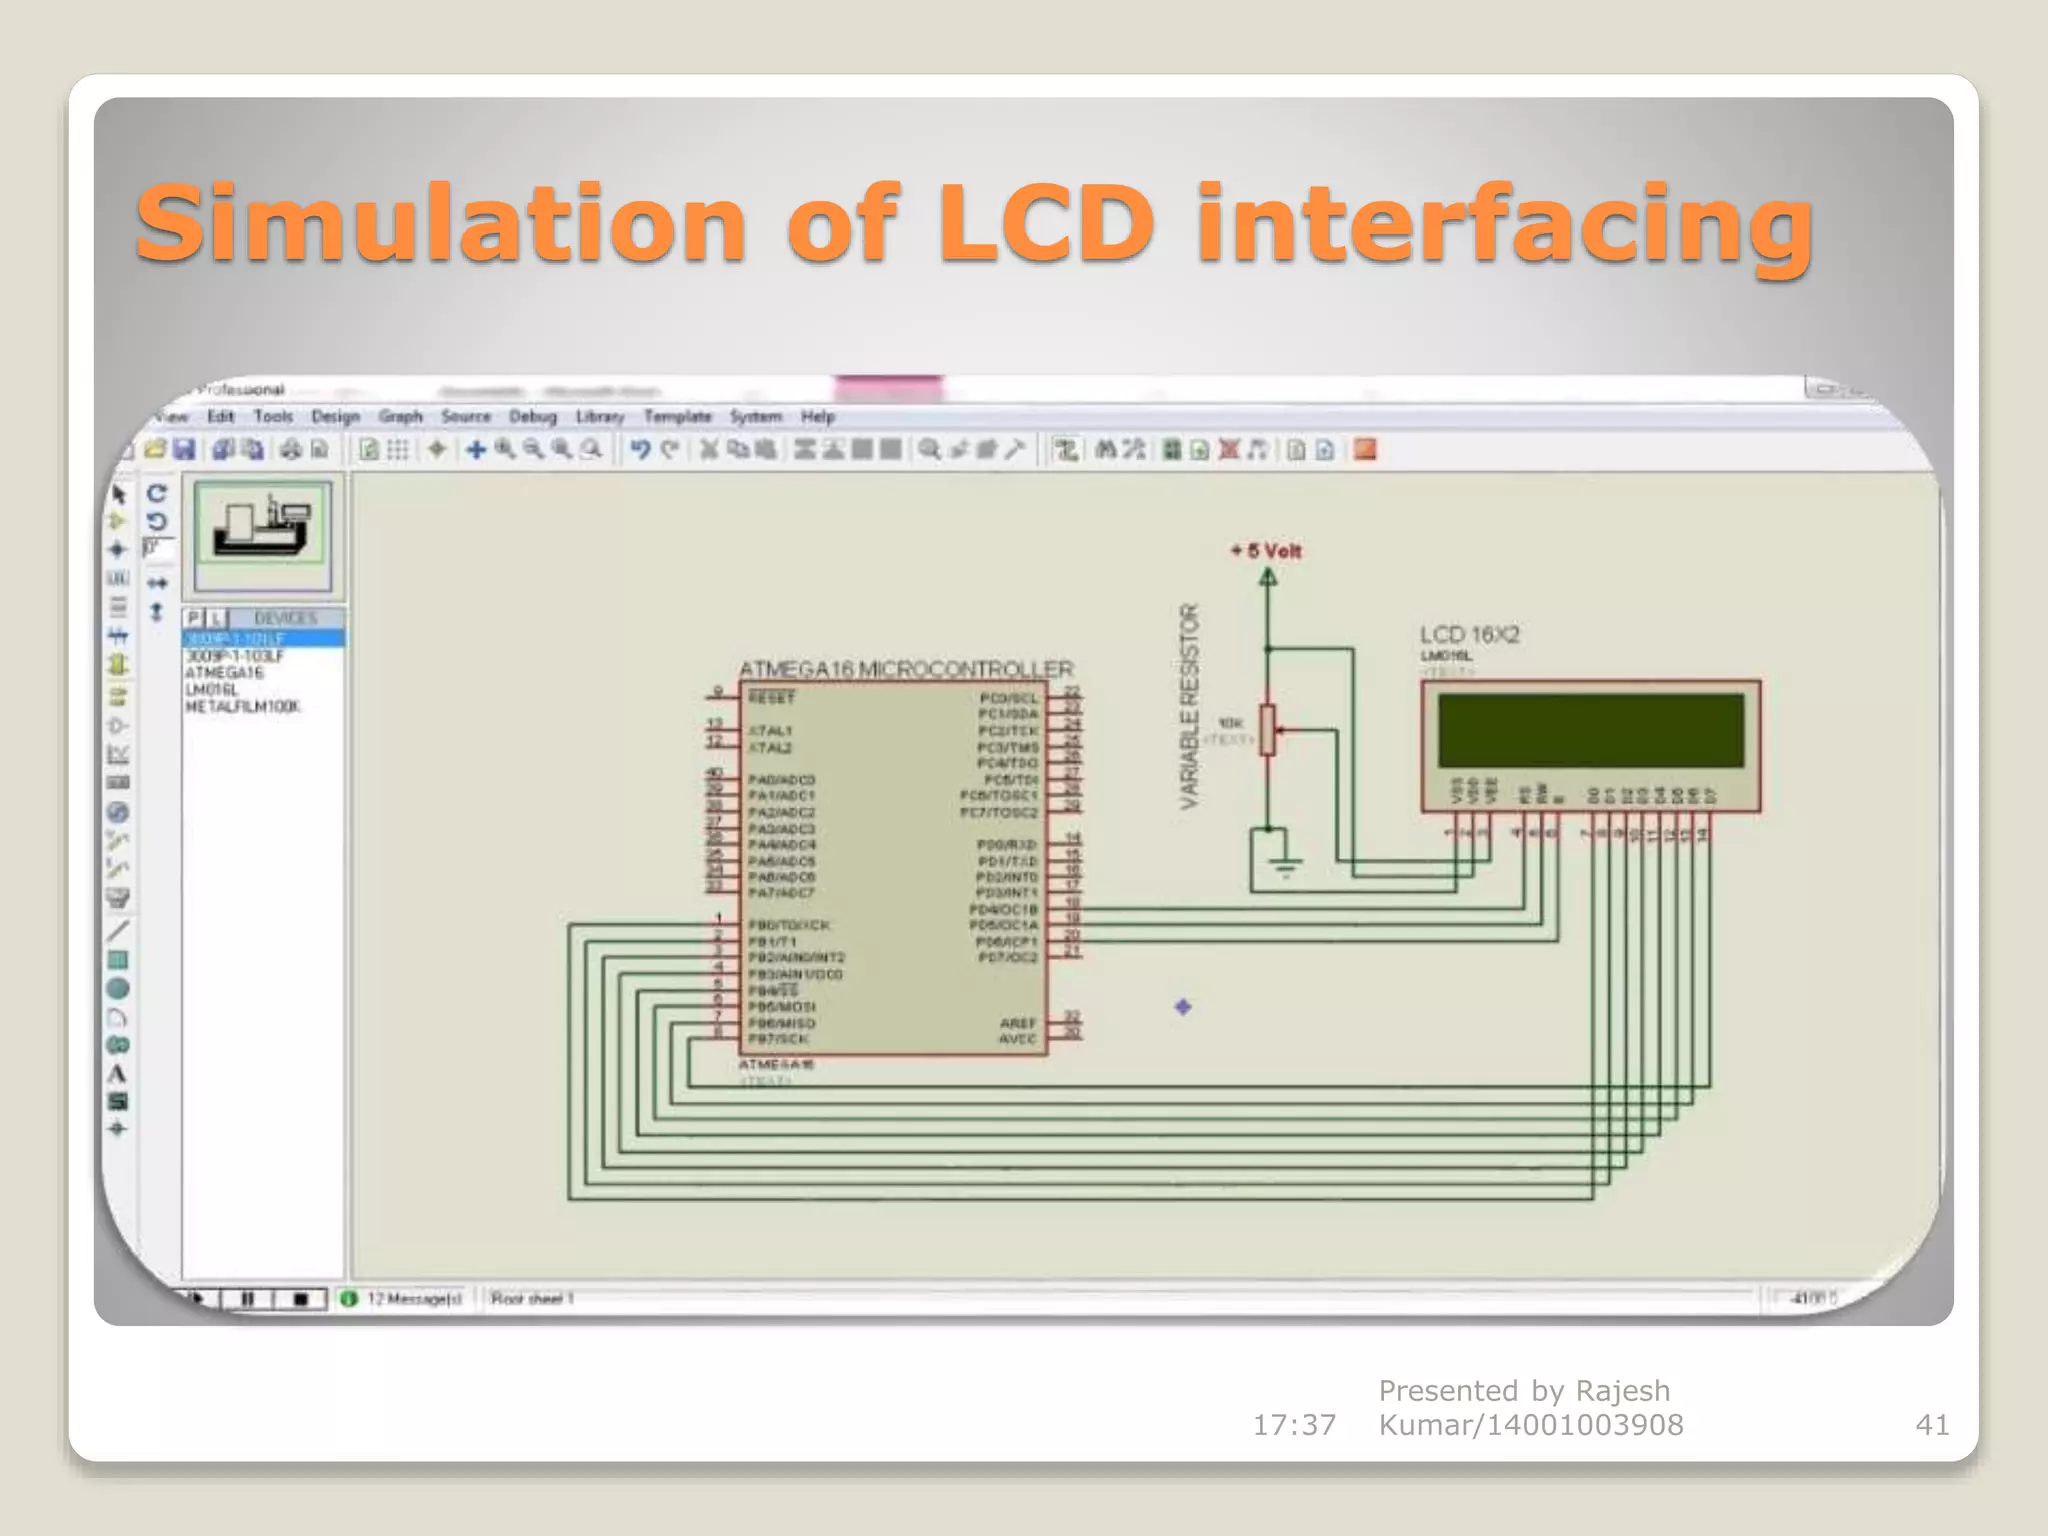Click the Undo arrow icon
The image size is (2048, 1536).
coord(640,450)
